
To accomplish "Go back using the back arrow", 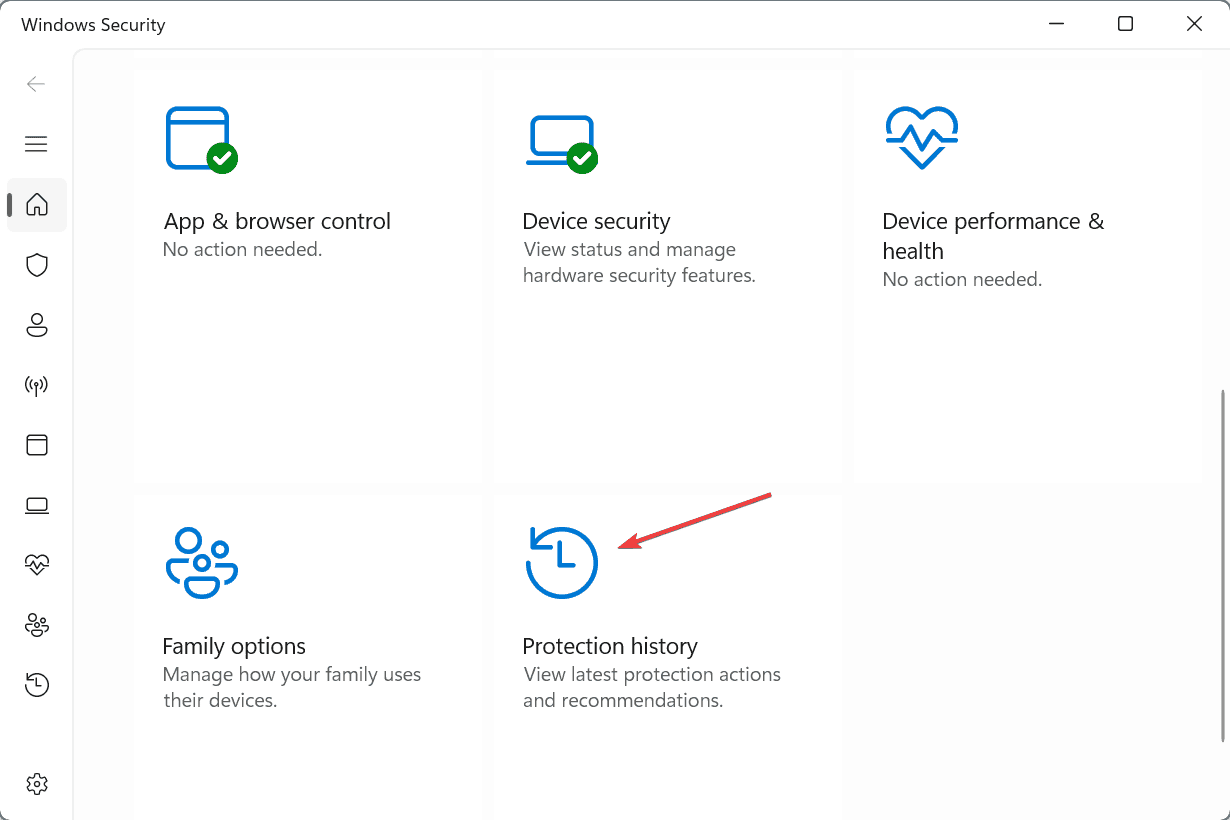I will point(36,84).
